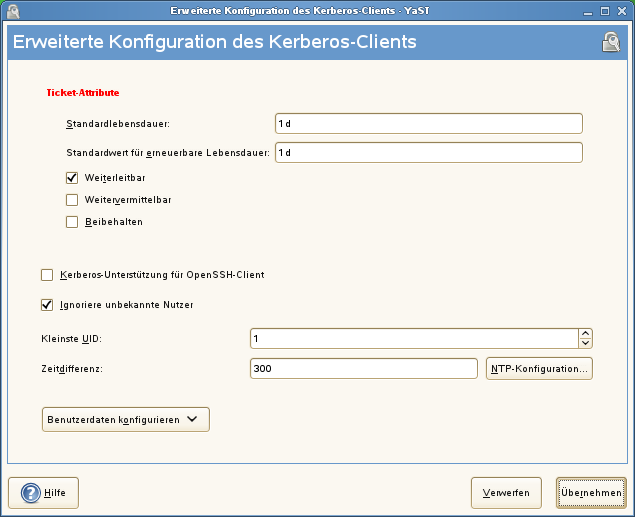Image resolution: width=635 pixels, height=517 pixels.
Task: Click the window menu icon in title bar
Action: (11, 10)
